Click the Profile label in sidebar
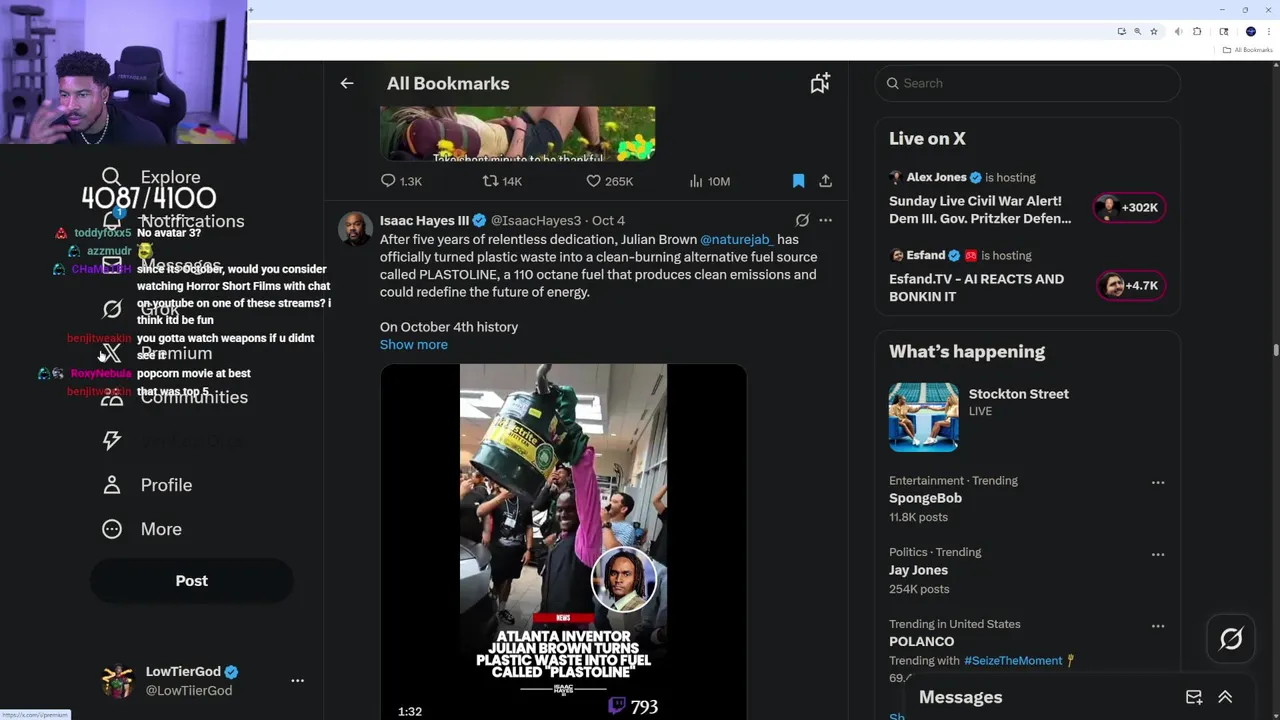This screenshot has height=720, width=1280. (166, 485)
